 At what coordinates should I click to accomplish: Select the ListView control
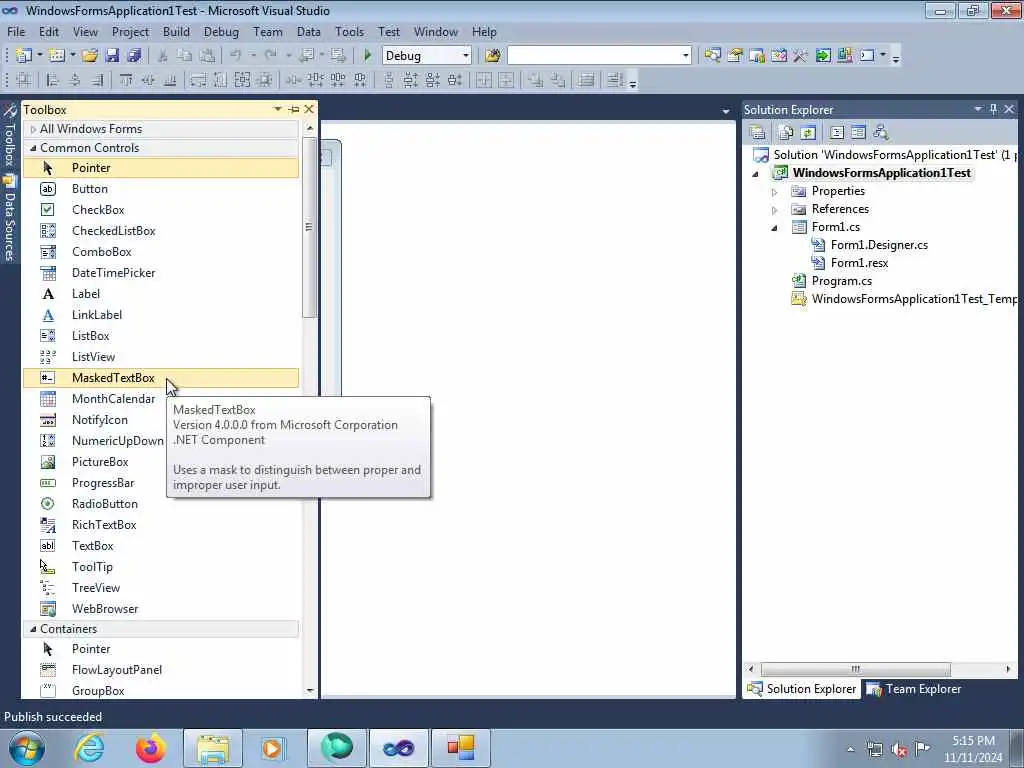click(x=161, y=357)
